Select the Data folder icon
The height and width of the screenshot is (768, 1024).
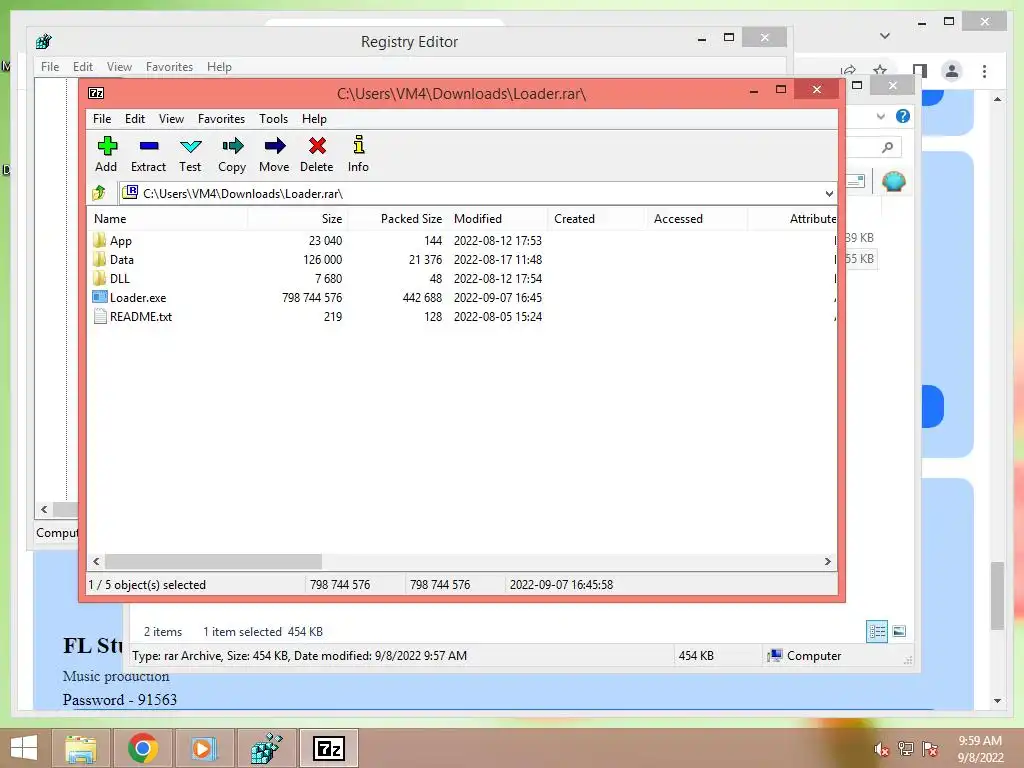click(99, 259)
